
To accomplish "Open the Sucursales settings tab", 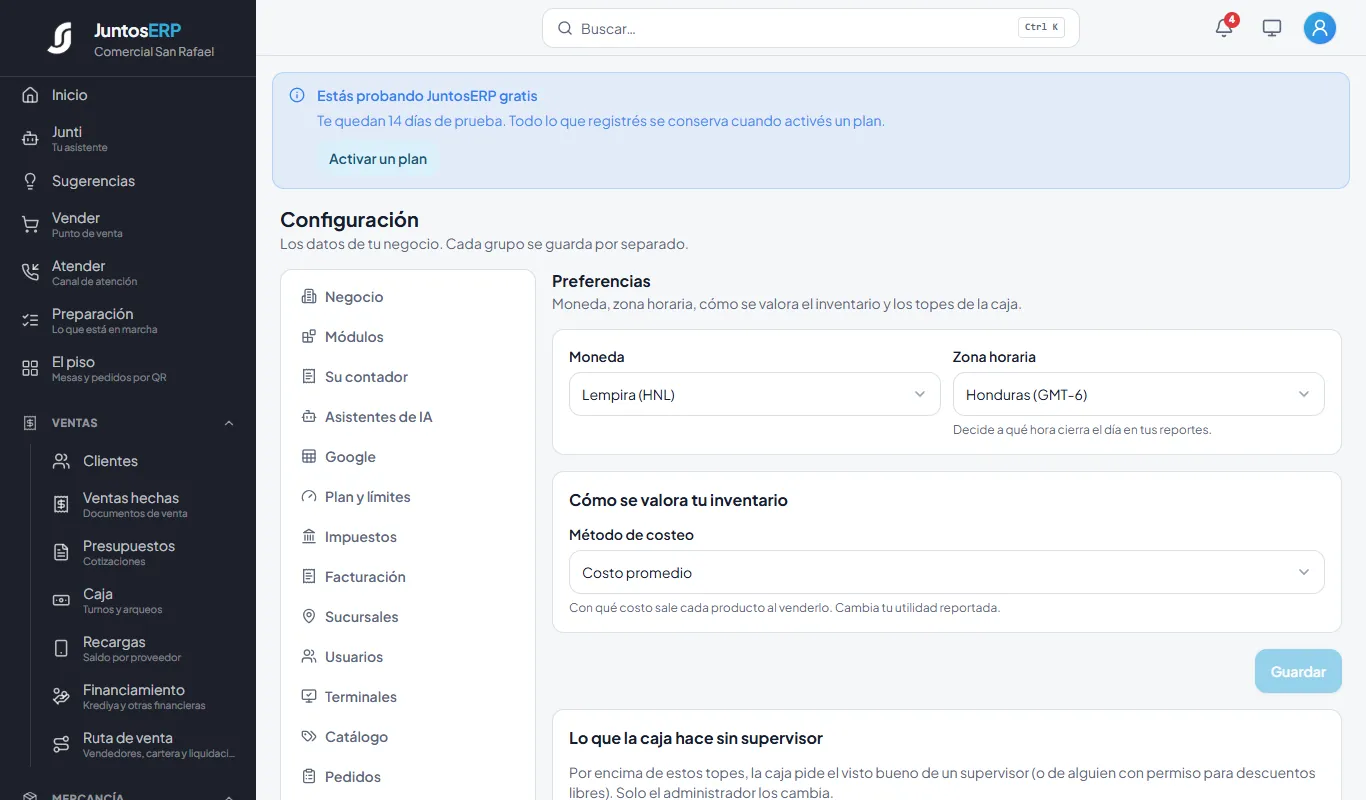I will pyautogui.click(x=408, y=617).
